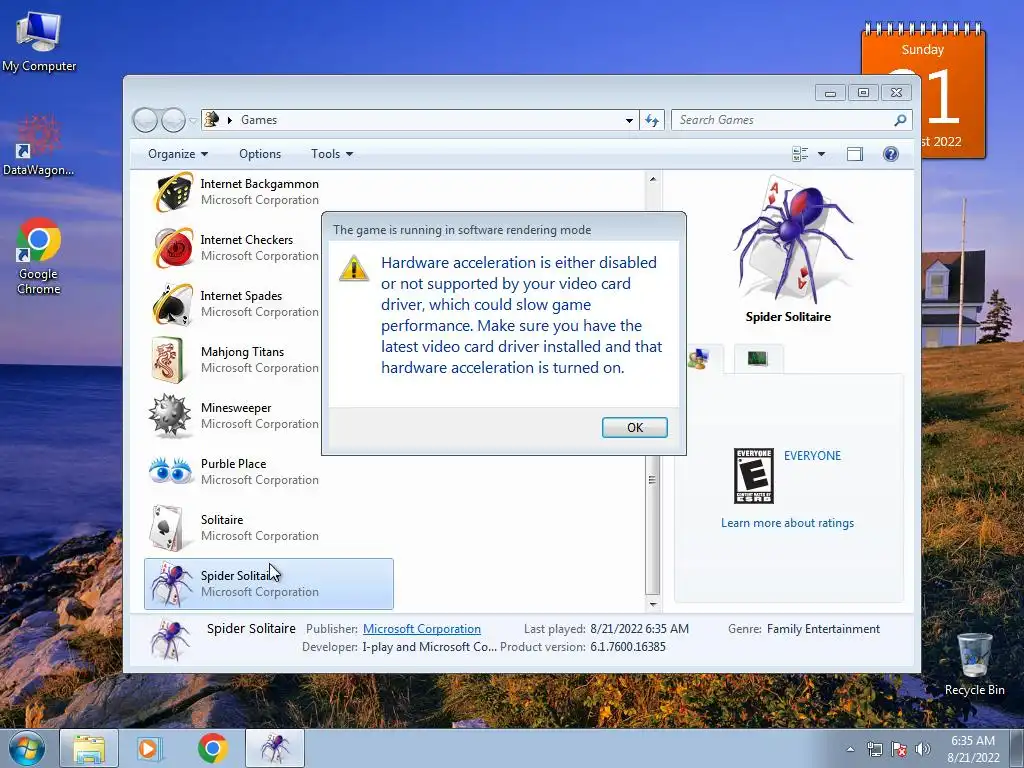The image size is (1024, 768).
Task: Switch to the ratings tab in preview pane
Action: pos(700,359)
